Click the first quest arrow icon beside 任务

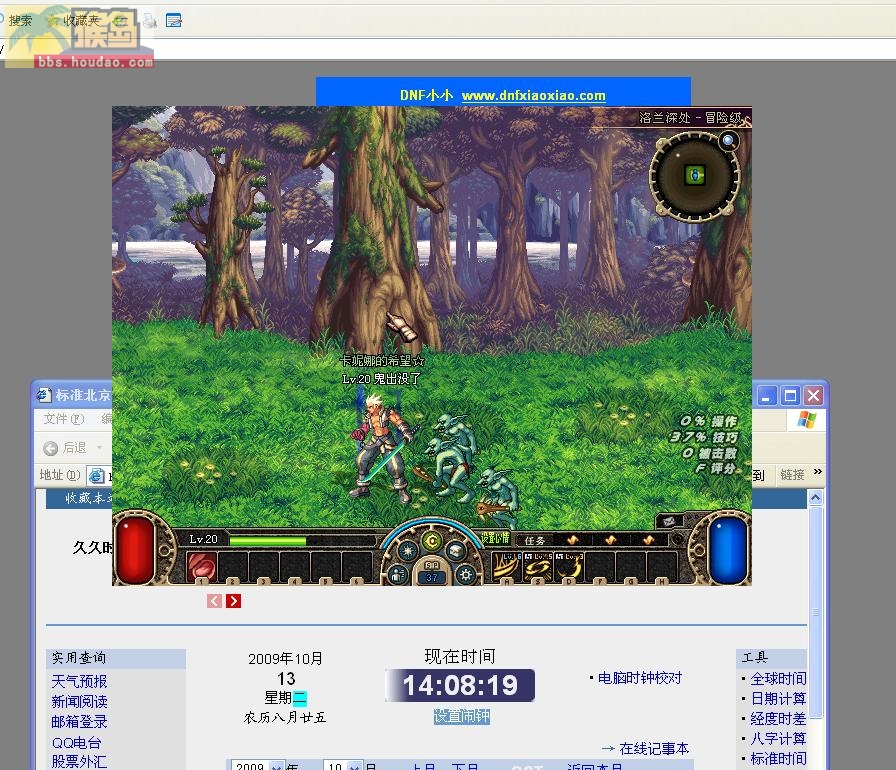(572, 540)
